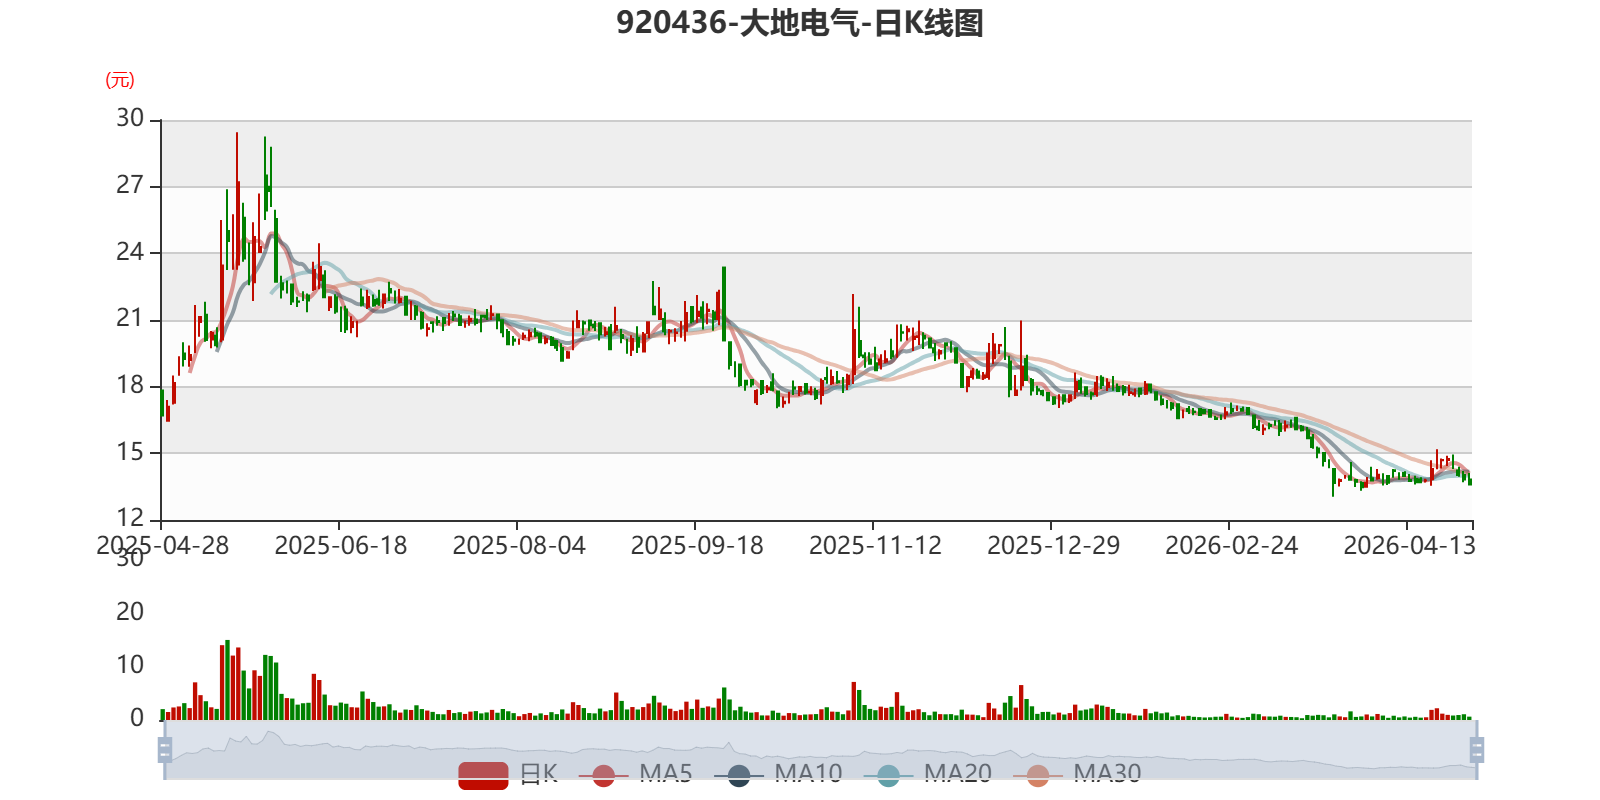
Task: Click the 20 volume axis label
Action: (x=130, y=612)
